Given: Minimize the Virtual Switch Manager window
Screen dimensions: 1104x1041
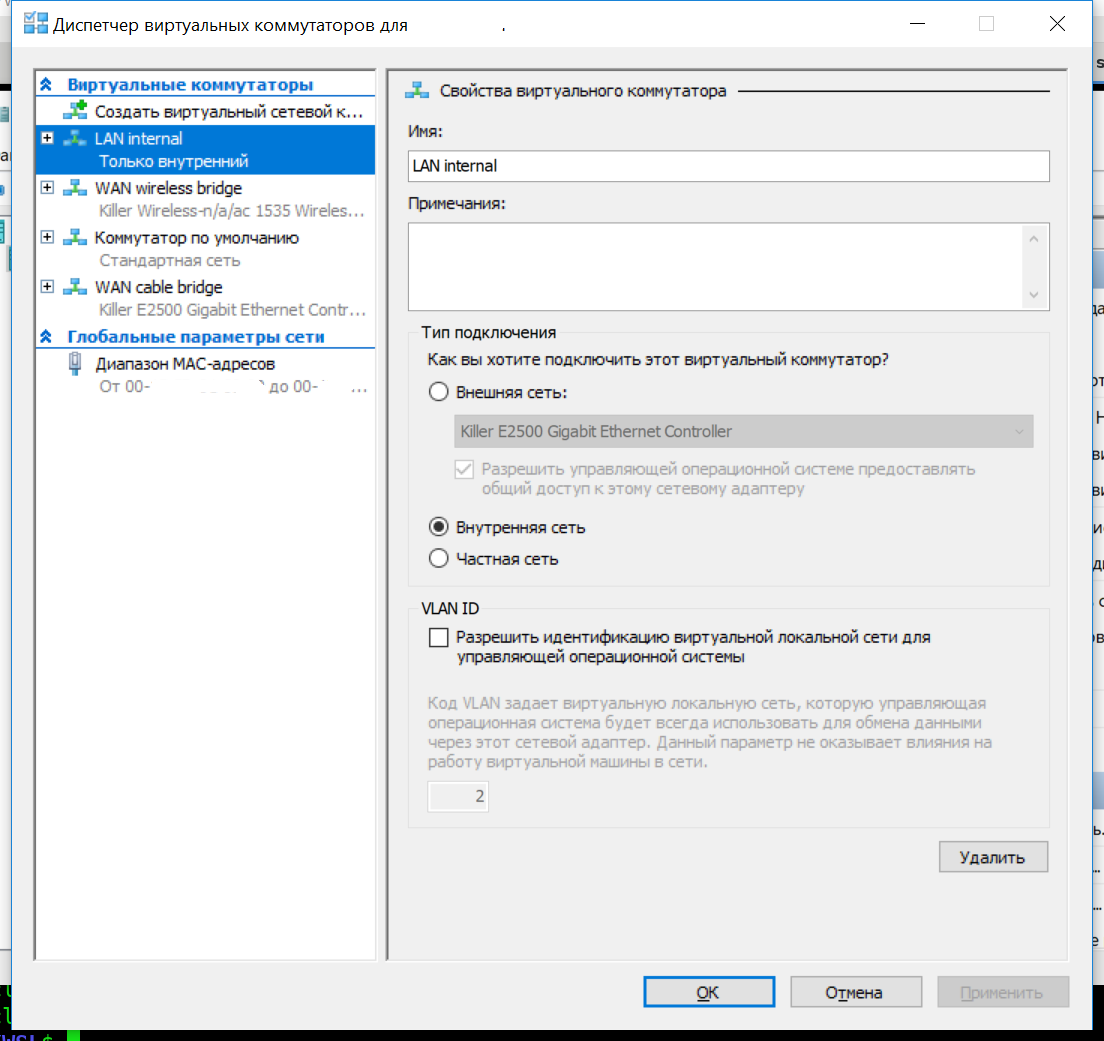Looking at the screenshot, I should click(x=917, y=24).
